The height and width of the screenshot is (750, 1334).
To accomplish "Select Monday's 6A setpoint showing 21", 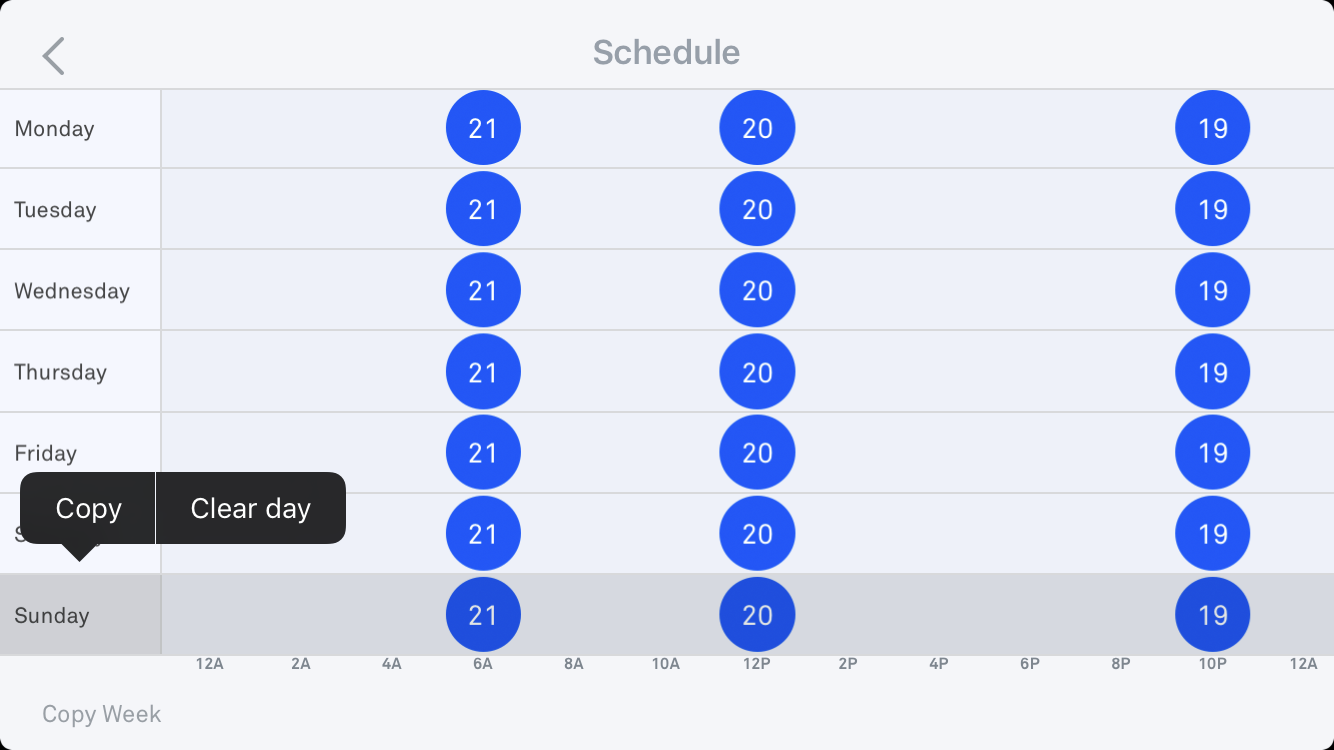I will 483,128.
